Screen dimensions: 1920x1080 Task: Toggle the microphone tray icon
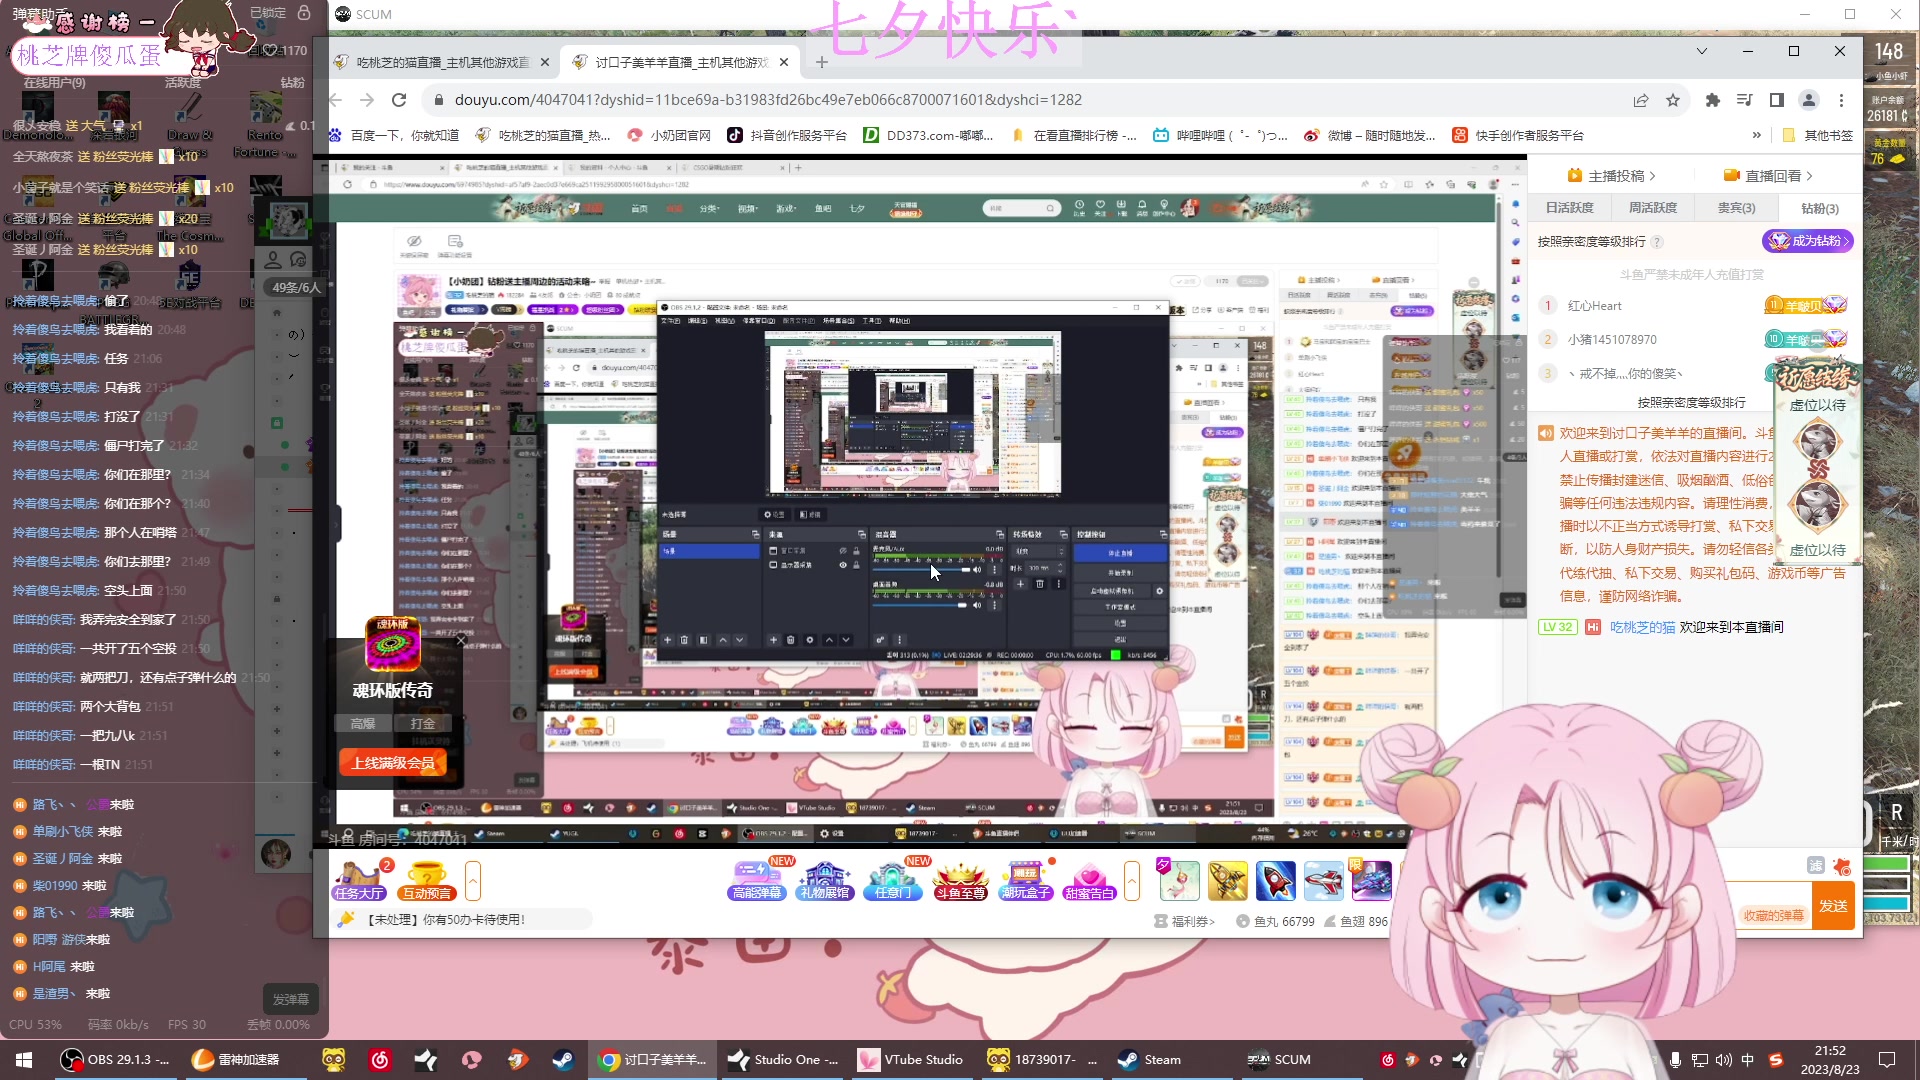click(1675, 1059)
